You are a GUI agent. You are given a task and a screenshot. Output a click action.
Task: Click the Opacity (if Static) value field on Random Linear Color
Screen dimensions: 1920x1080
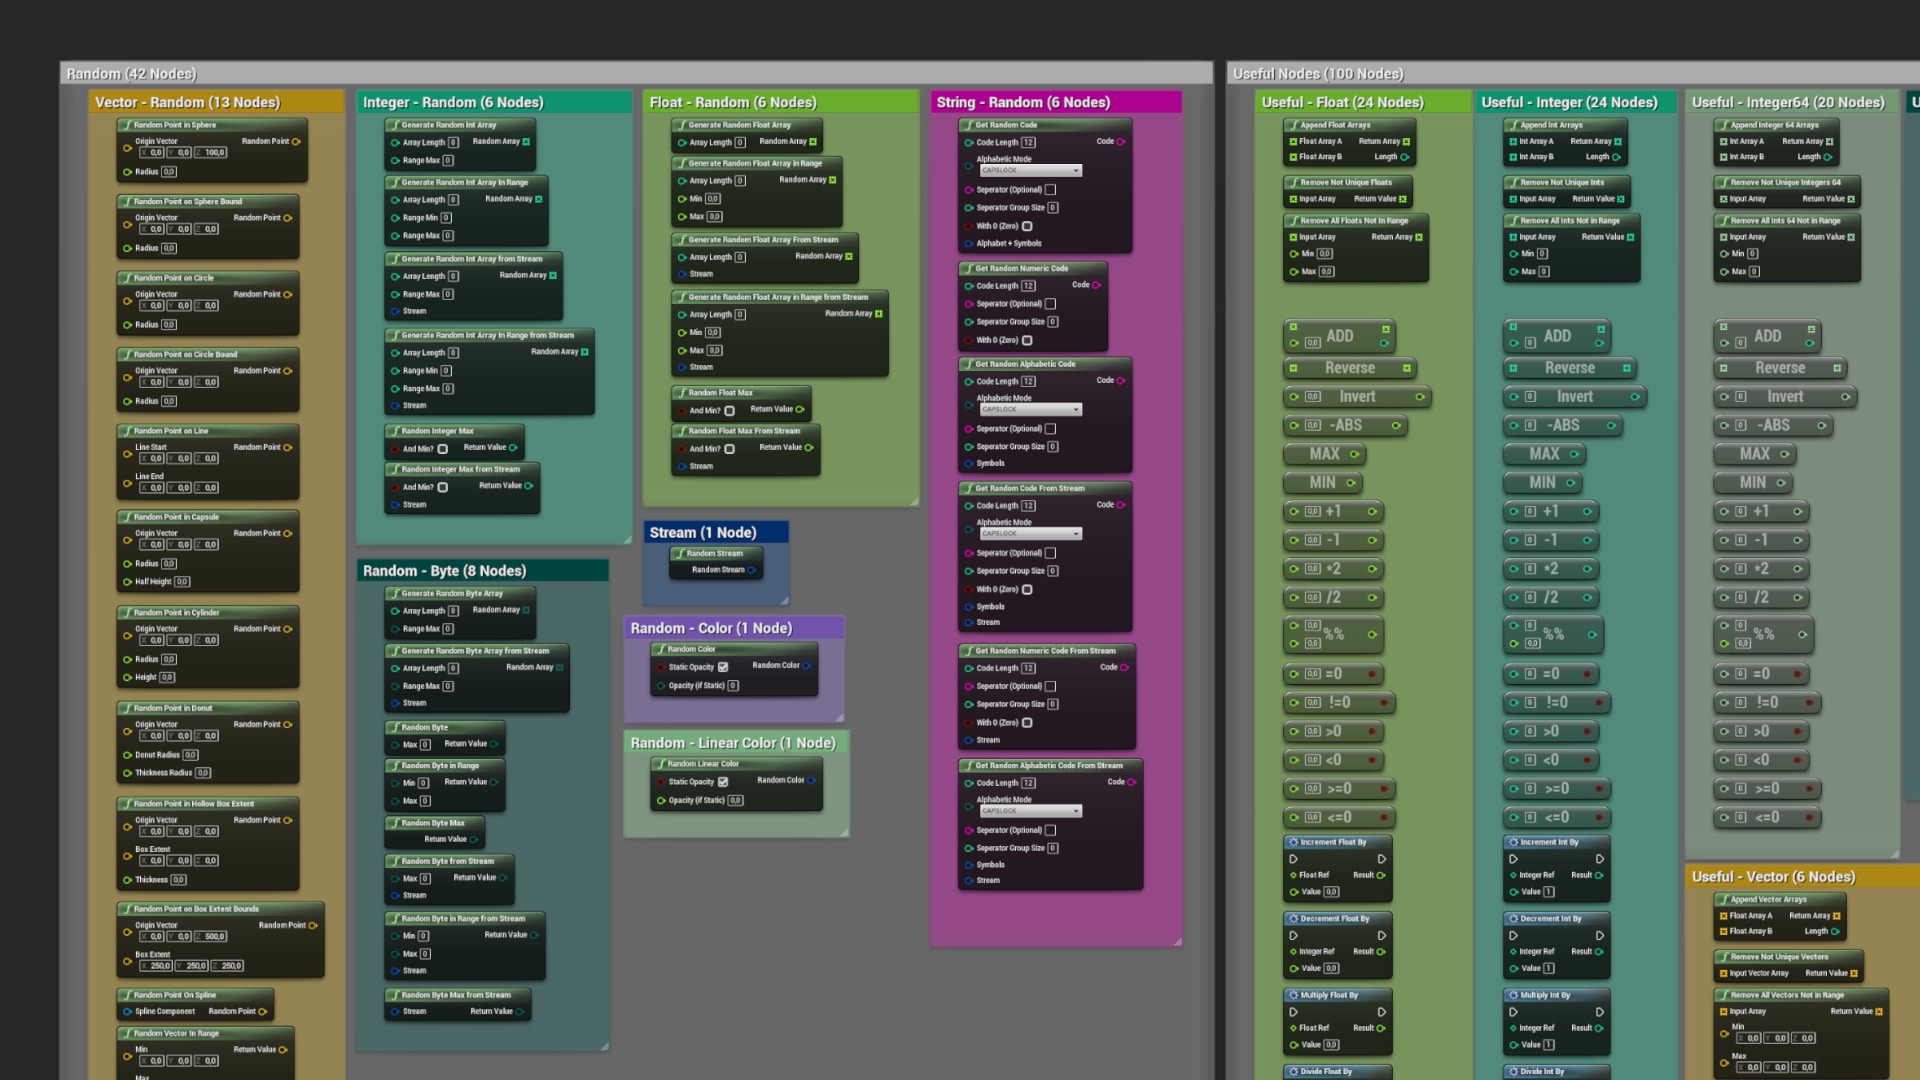tap(735, 800)
